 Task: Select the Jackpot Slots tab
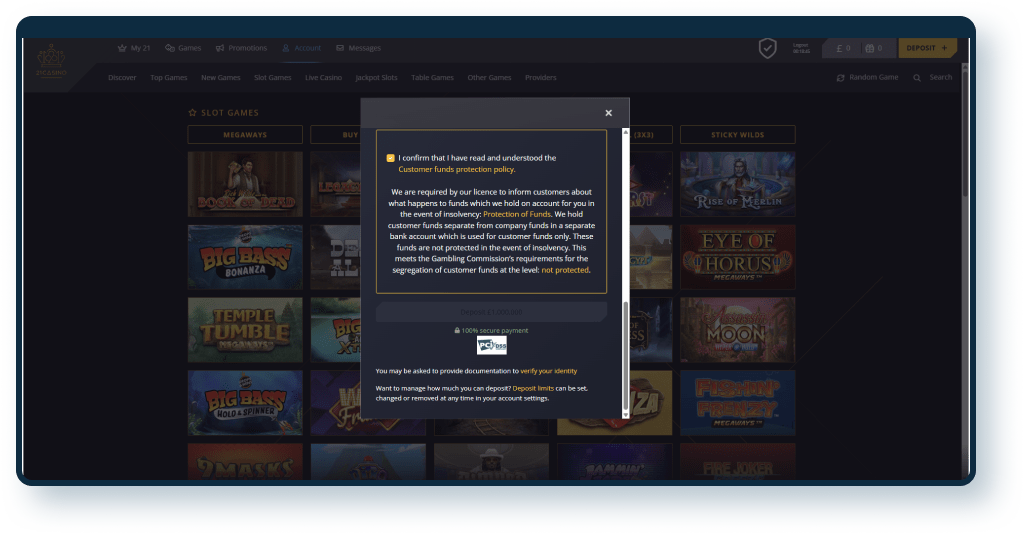[x=376, y=78]
